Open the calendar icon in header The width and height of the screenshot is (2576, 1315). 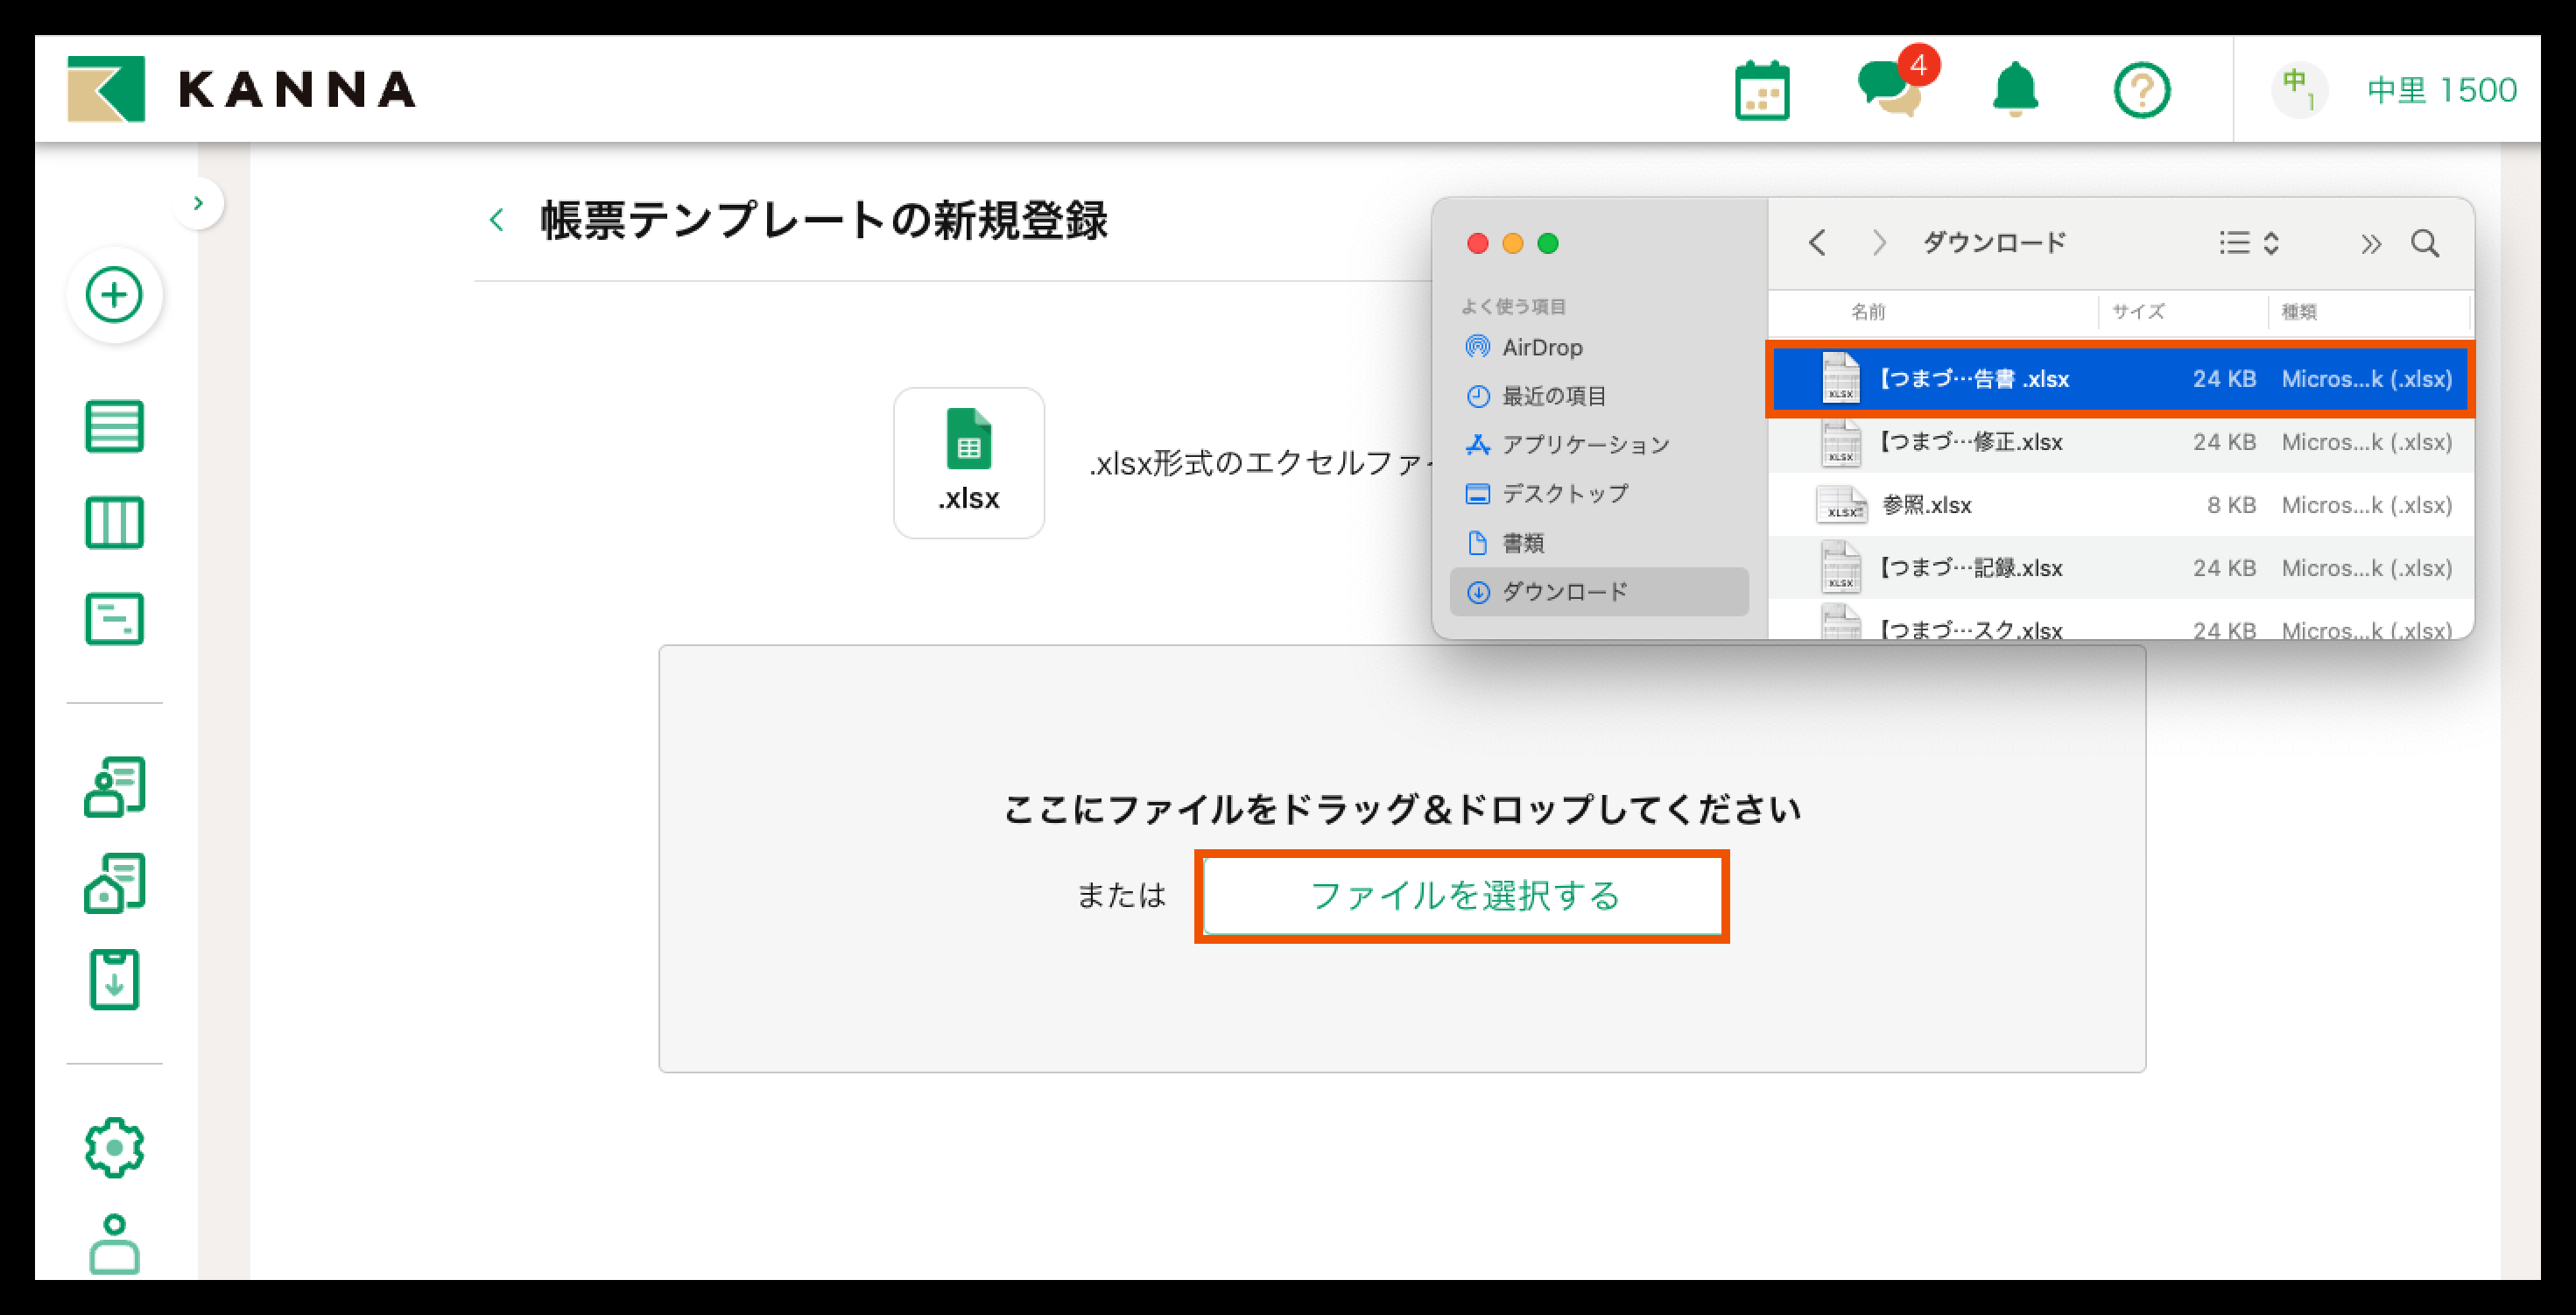(x=1762, y=91)
